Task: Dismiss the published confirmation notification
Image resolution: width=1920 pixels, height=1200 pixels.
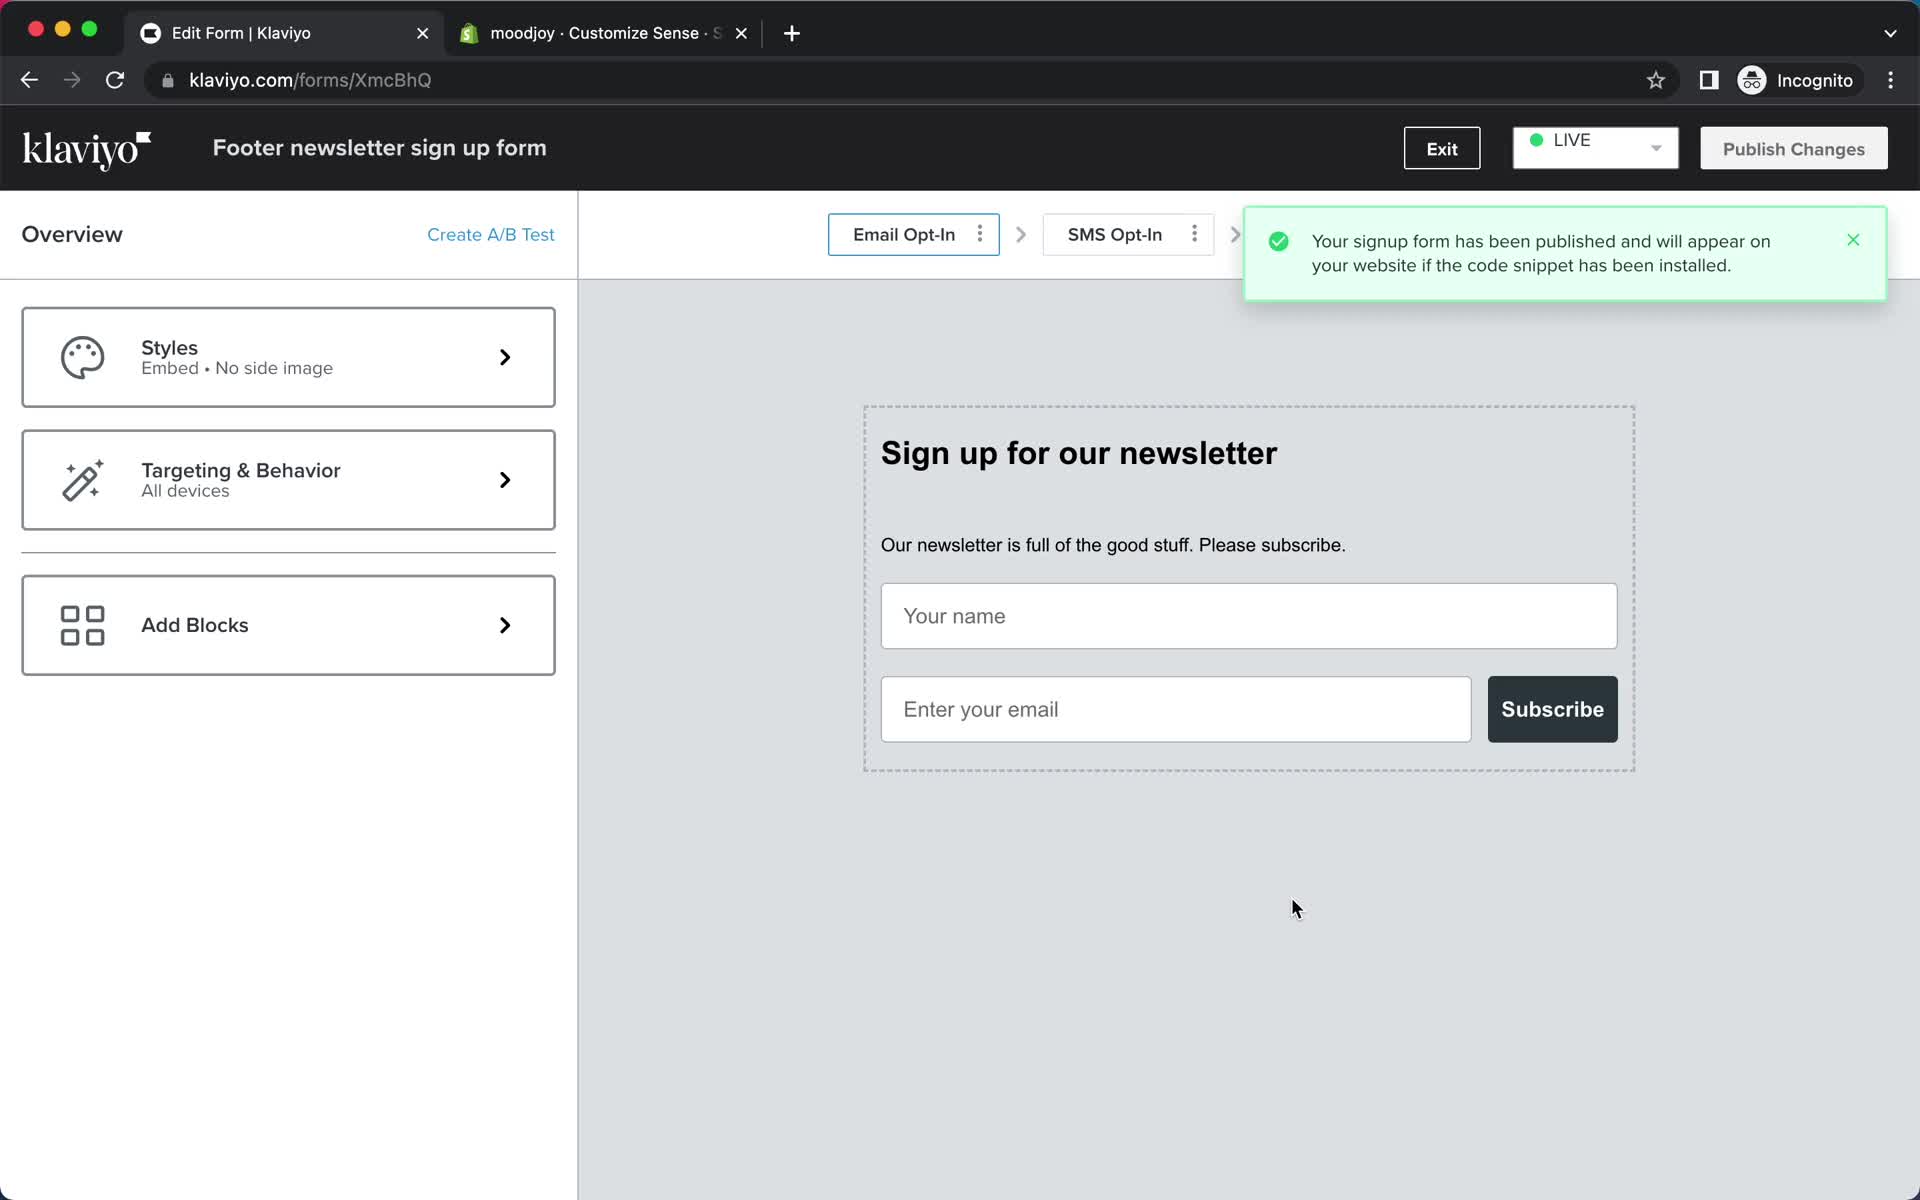Action: [x=1854, y=241]
